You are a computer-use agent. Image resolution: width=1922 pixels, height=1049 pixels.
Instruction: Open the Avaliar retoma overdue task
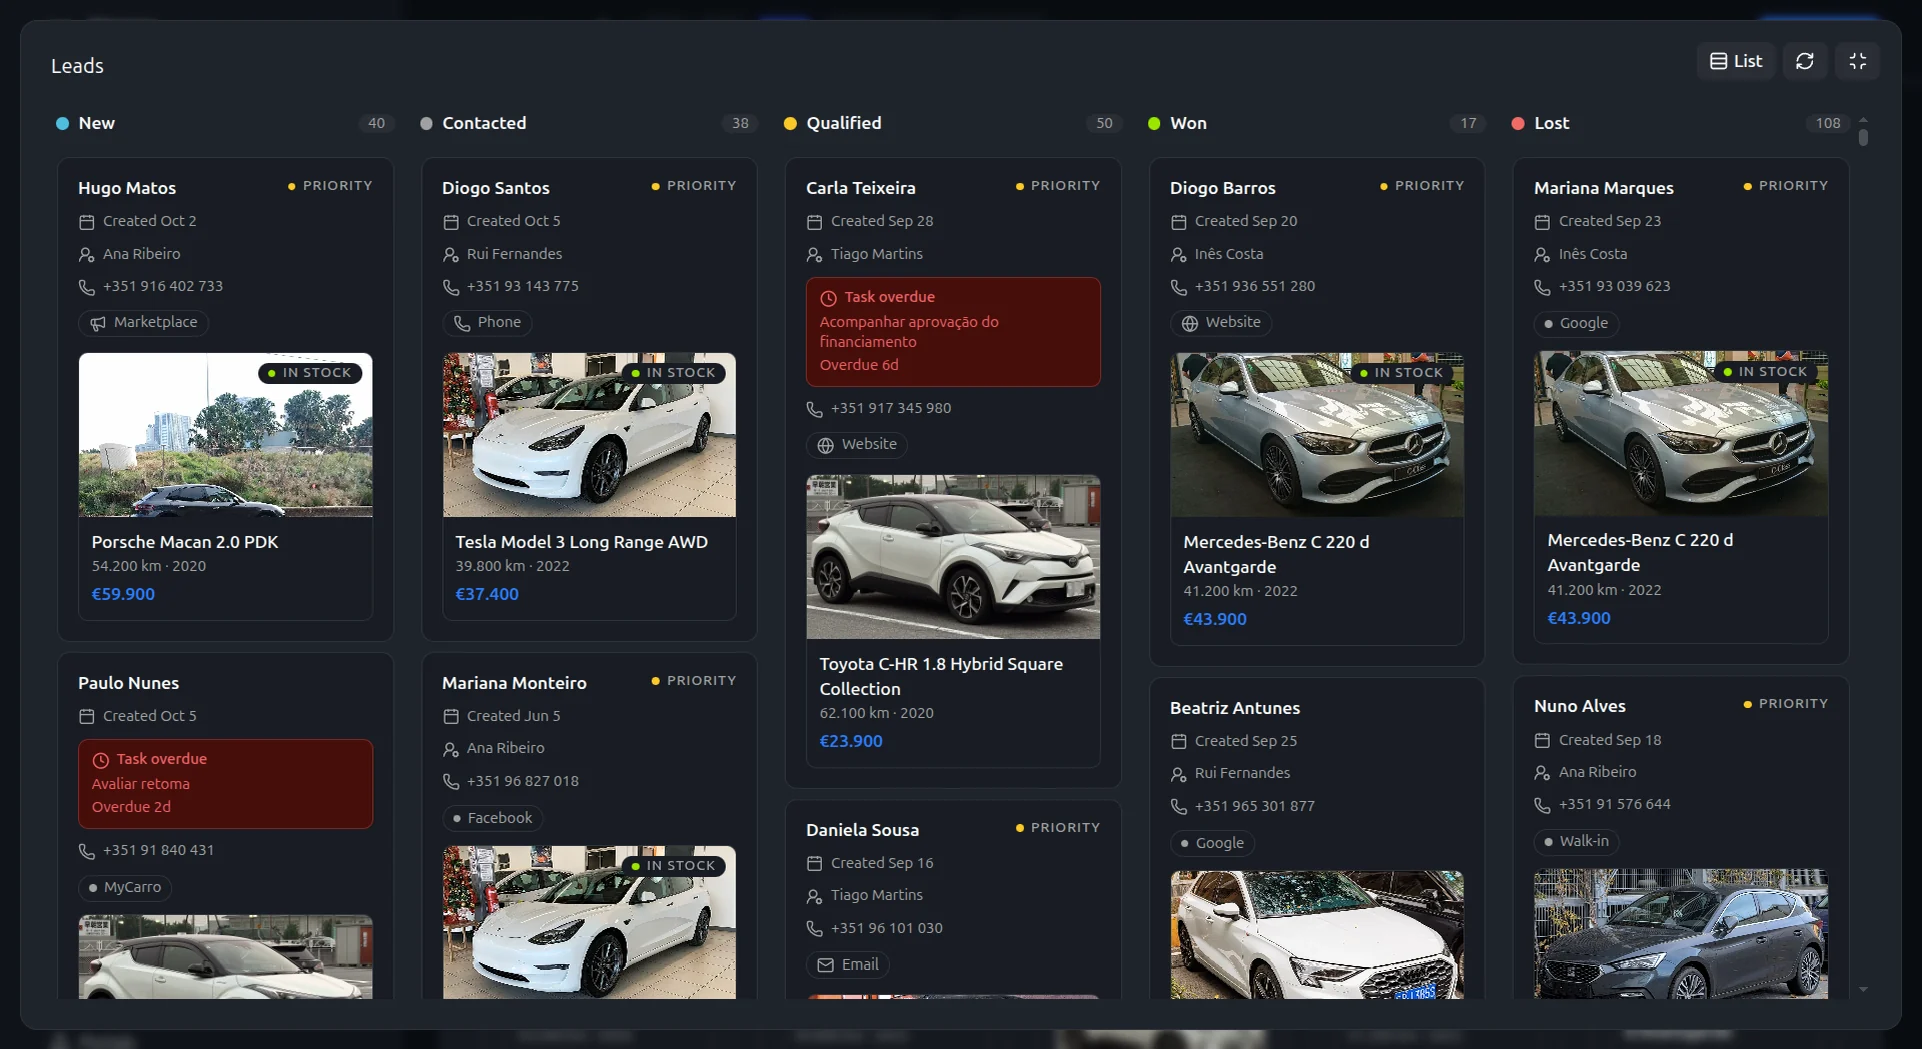(226, 784)
